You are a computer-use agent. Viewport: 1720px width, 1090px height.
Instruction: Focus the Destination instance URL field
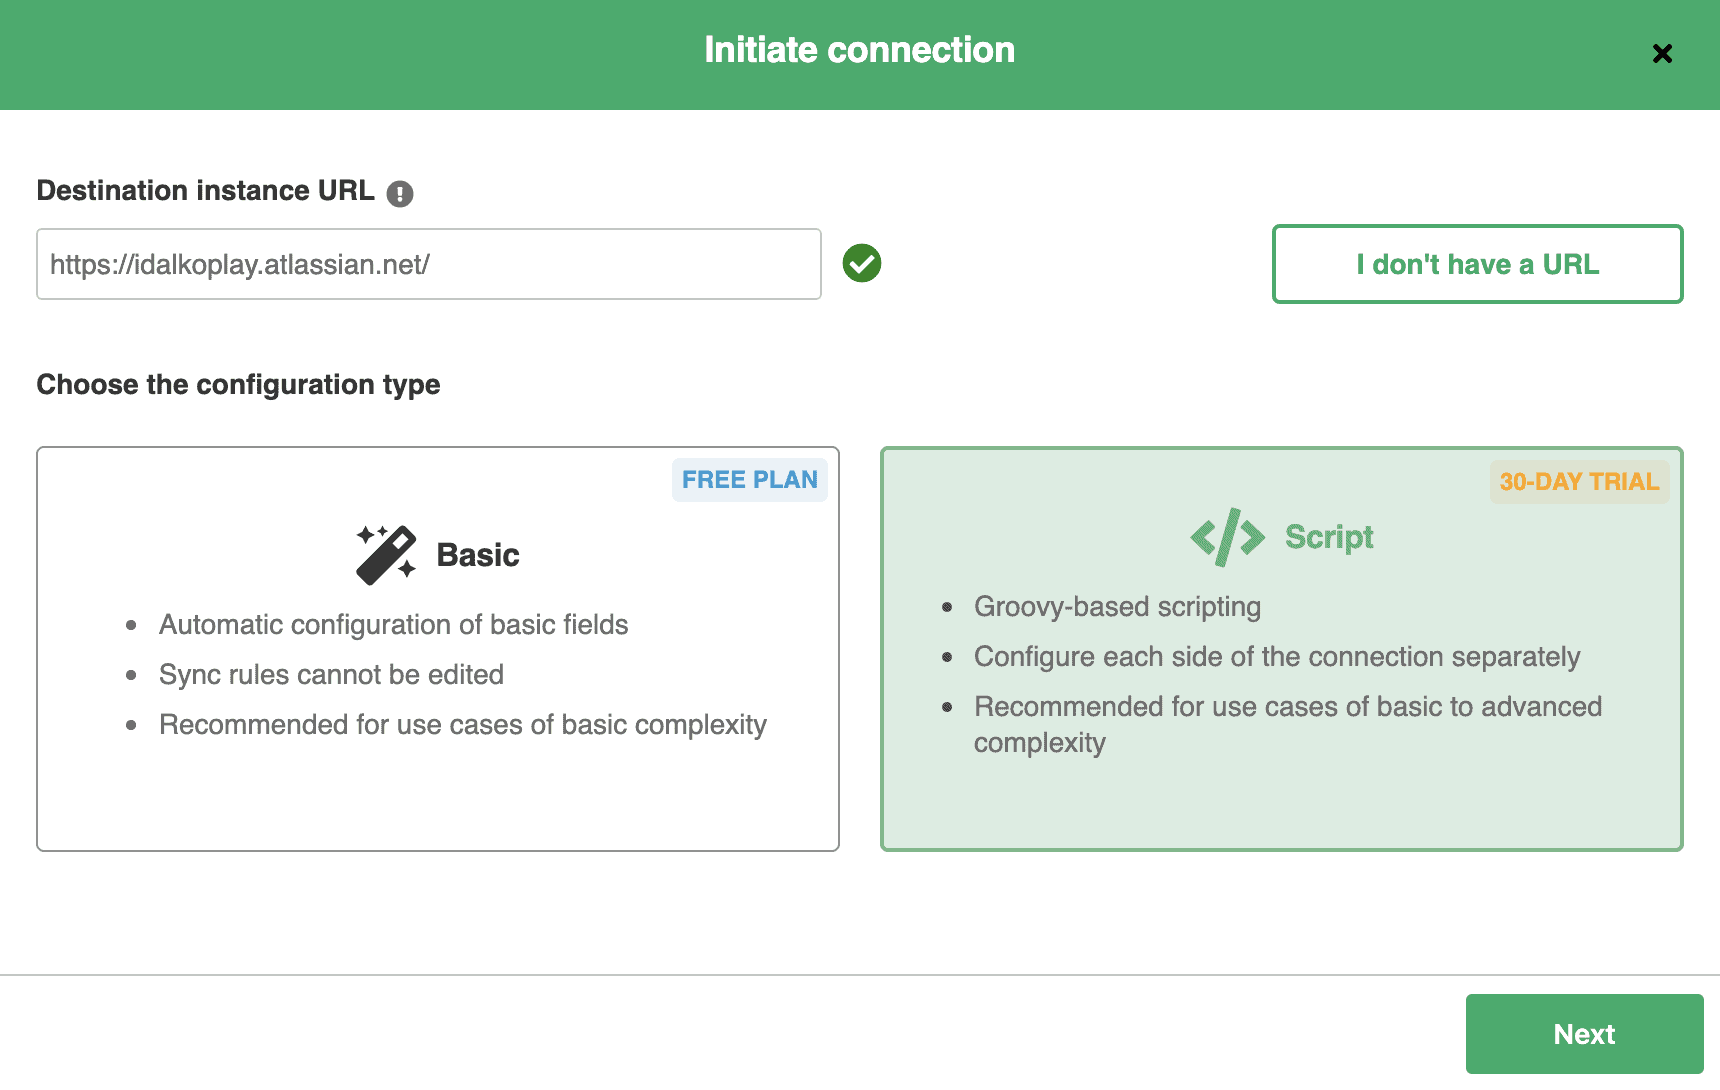(429, 264)
